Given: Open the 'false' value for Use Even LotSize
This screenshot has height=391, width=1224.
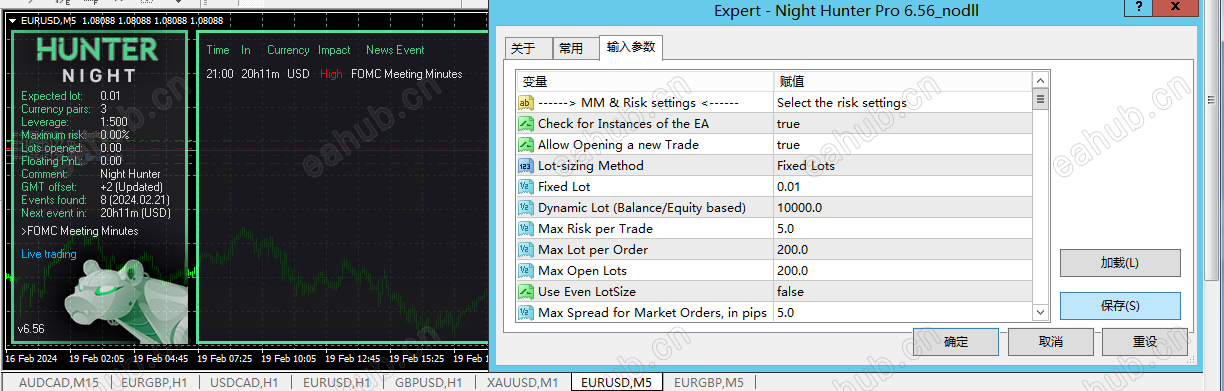Looking at the screenshot, I should pyautogui.click(x=902, y=292).
